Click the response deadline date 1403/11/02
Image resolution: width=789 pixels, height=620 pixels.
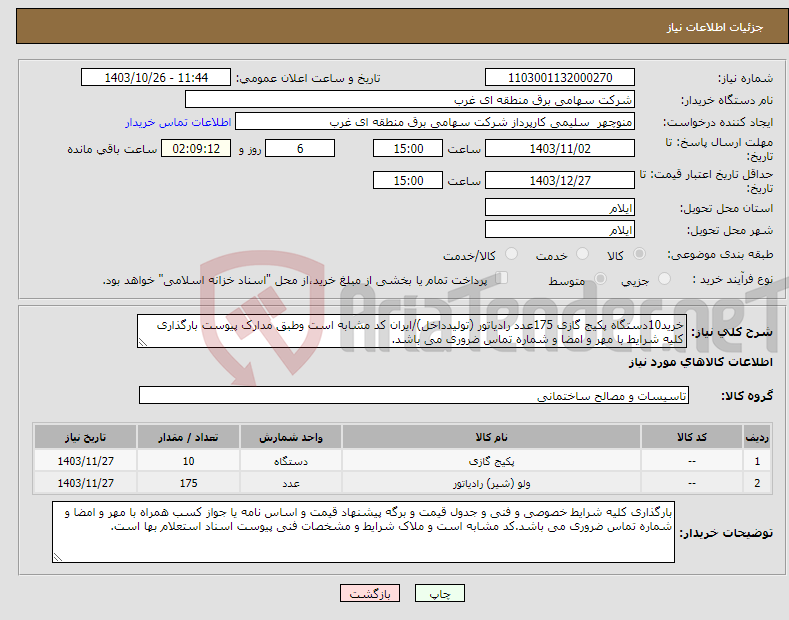click(x=560, y=148)
